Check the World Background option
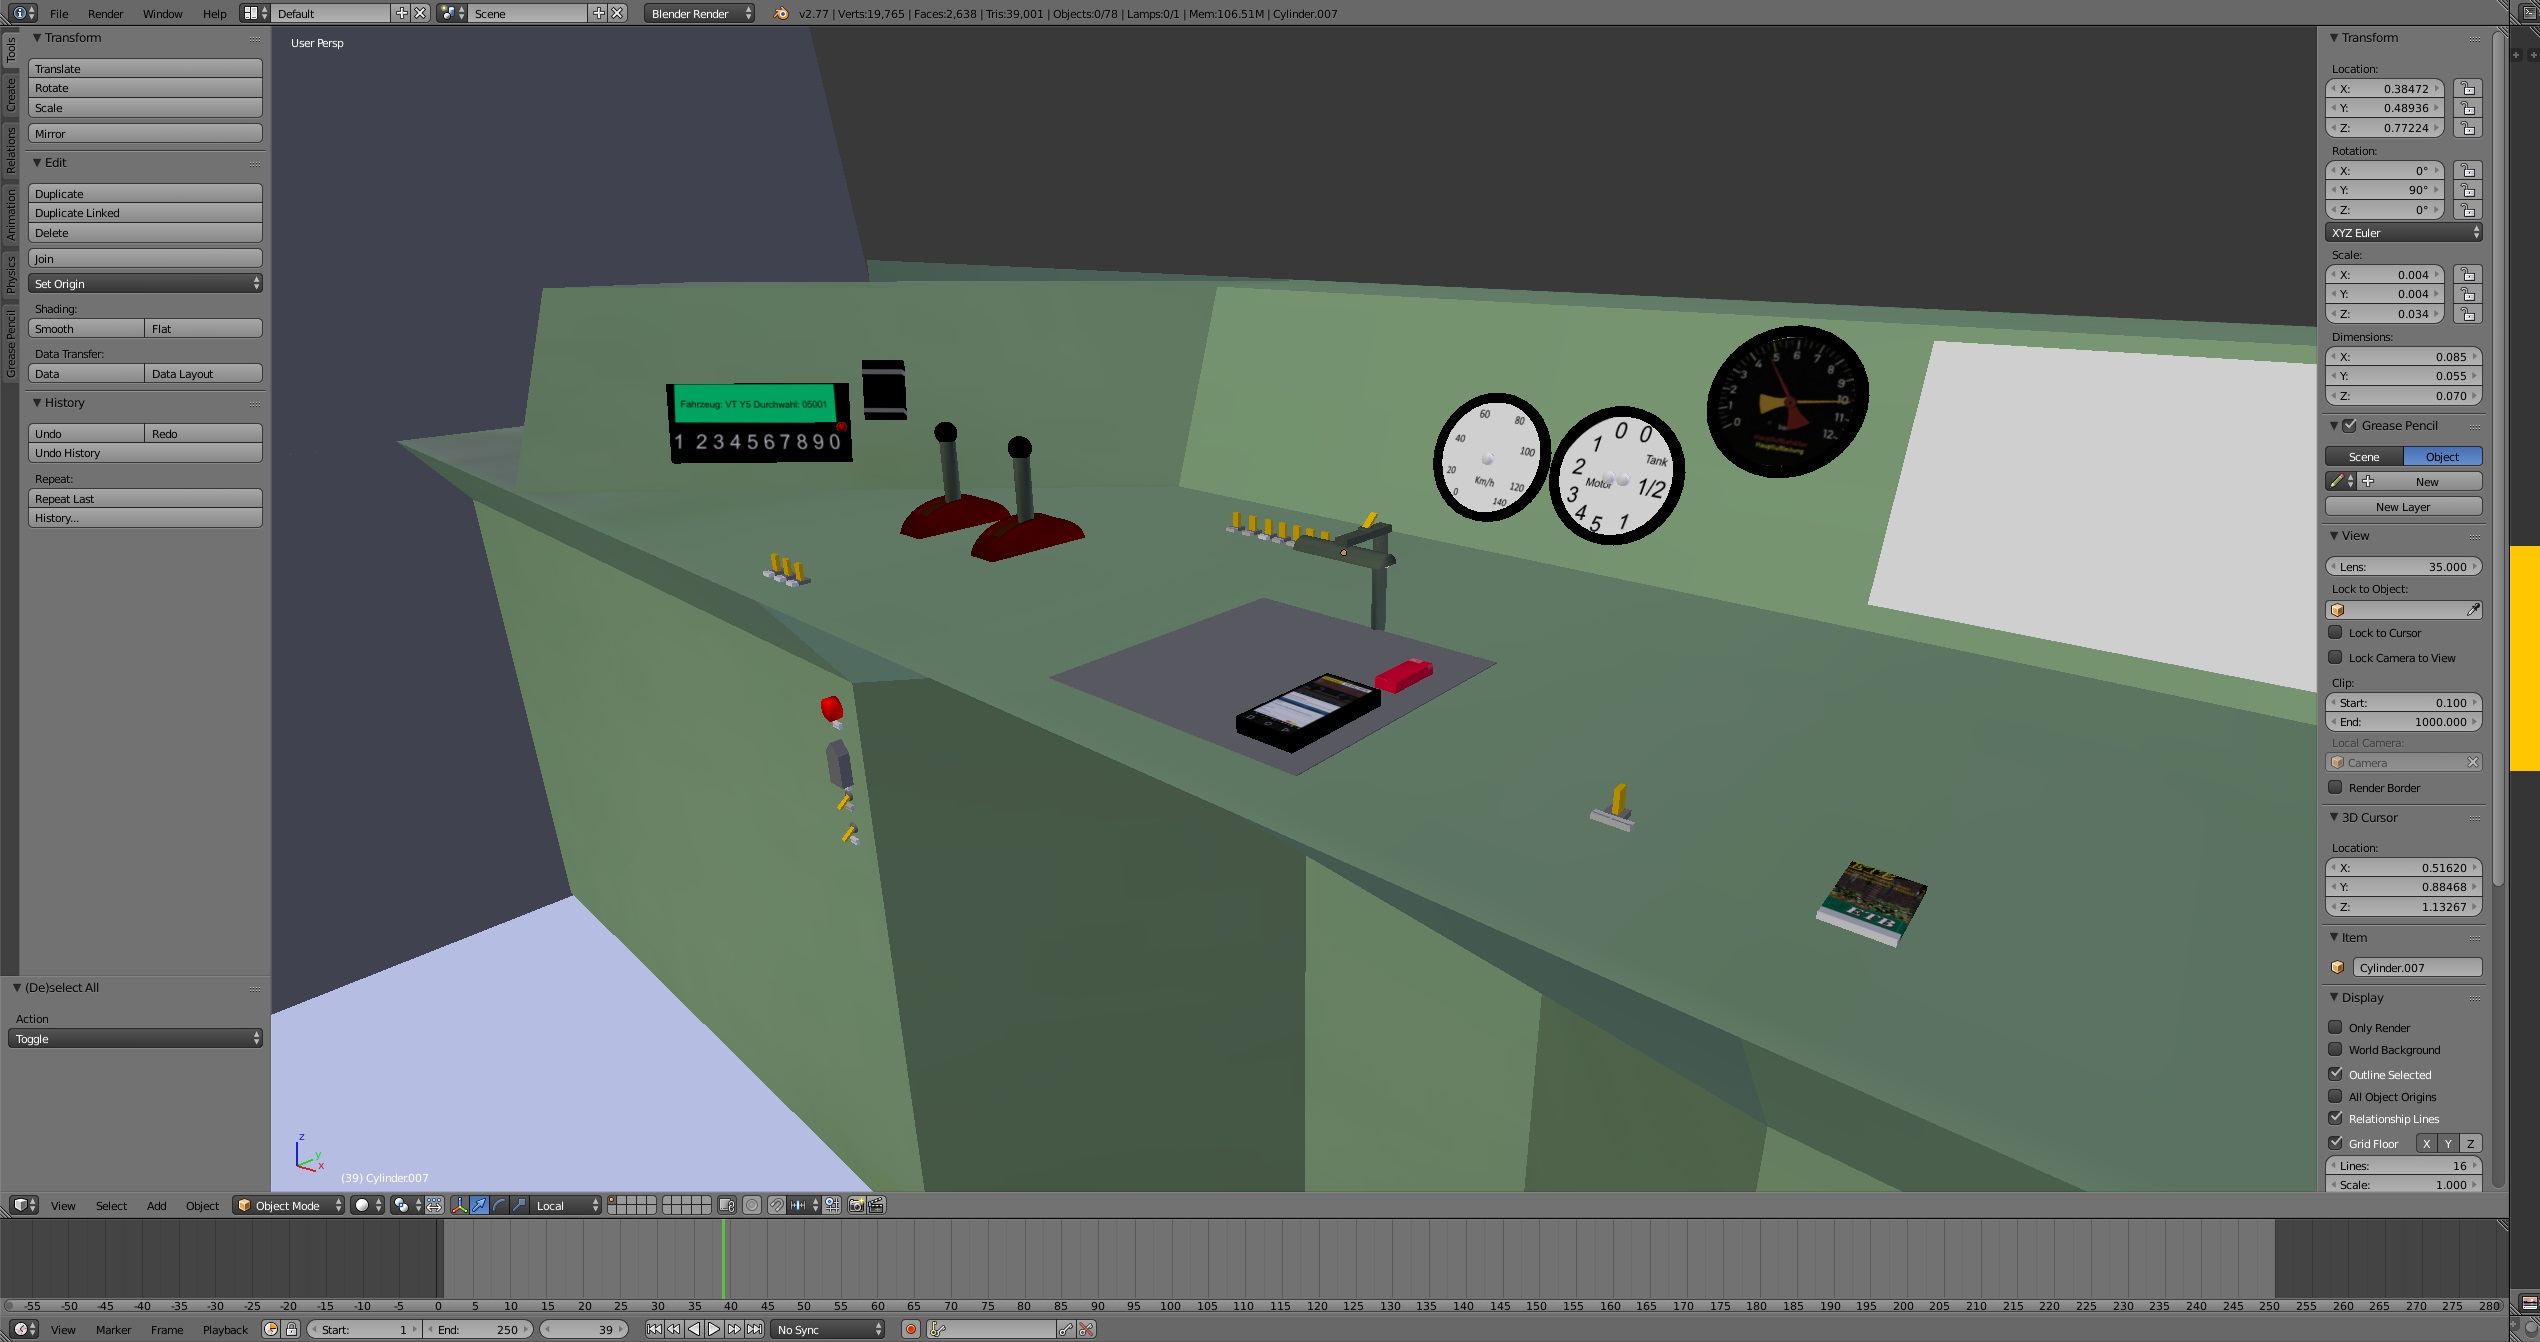Screen dimensions: 2540x1342 coord(2336,1049)
